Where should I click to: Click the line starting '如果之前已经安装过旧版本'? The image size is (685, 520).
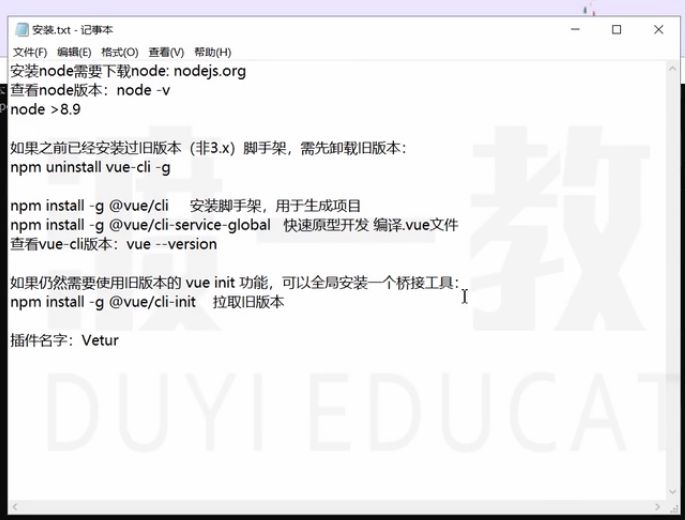point(208,148)
